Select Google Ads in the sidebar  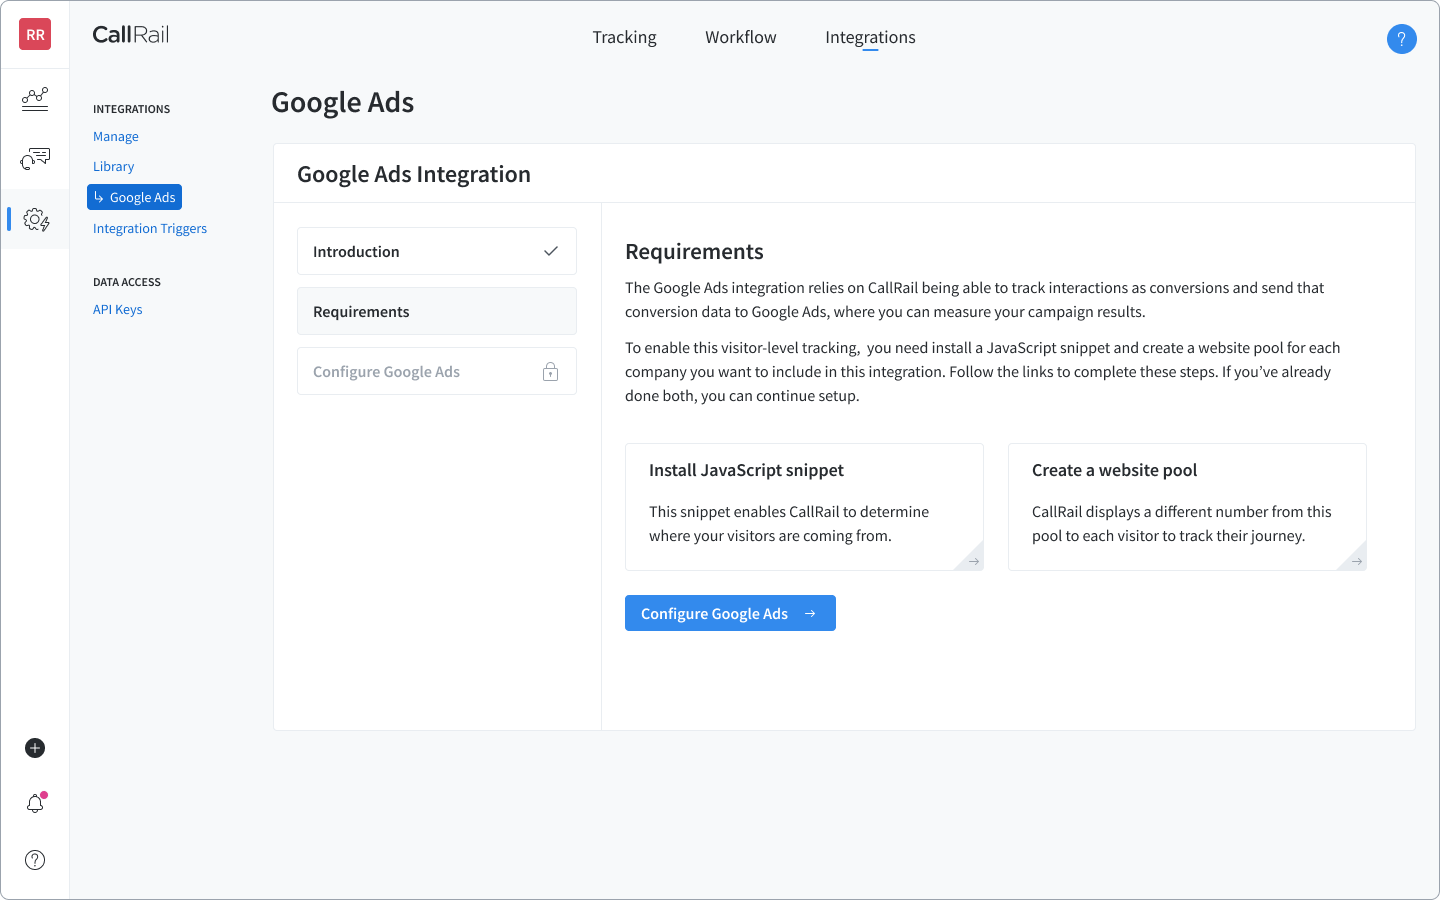click(134, 197)
